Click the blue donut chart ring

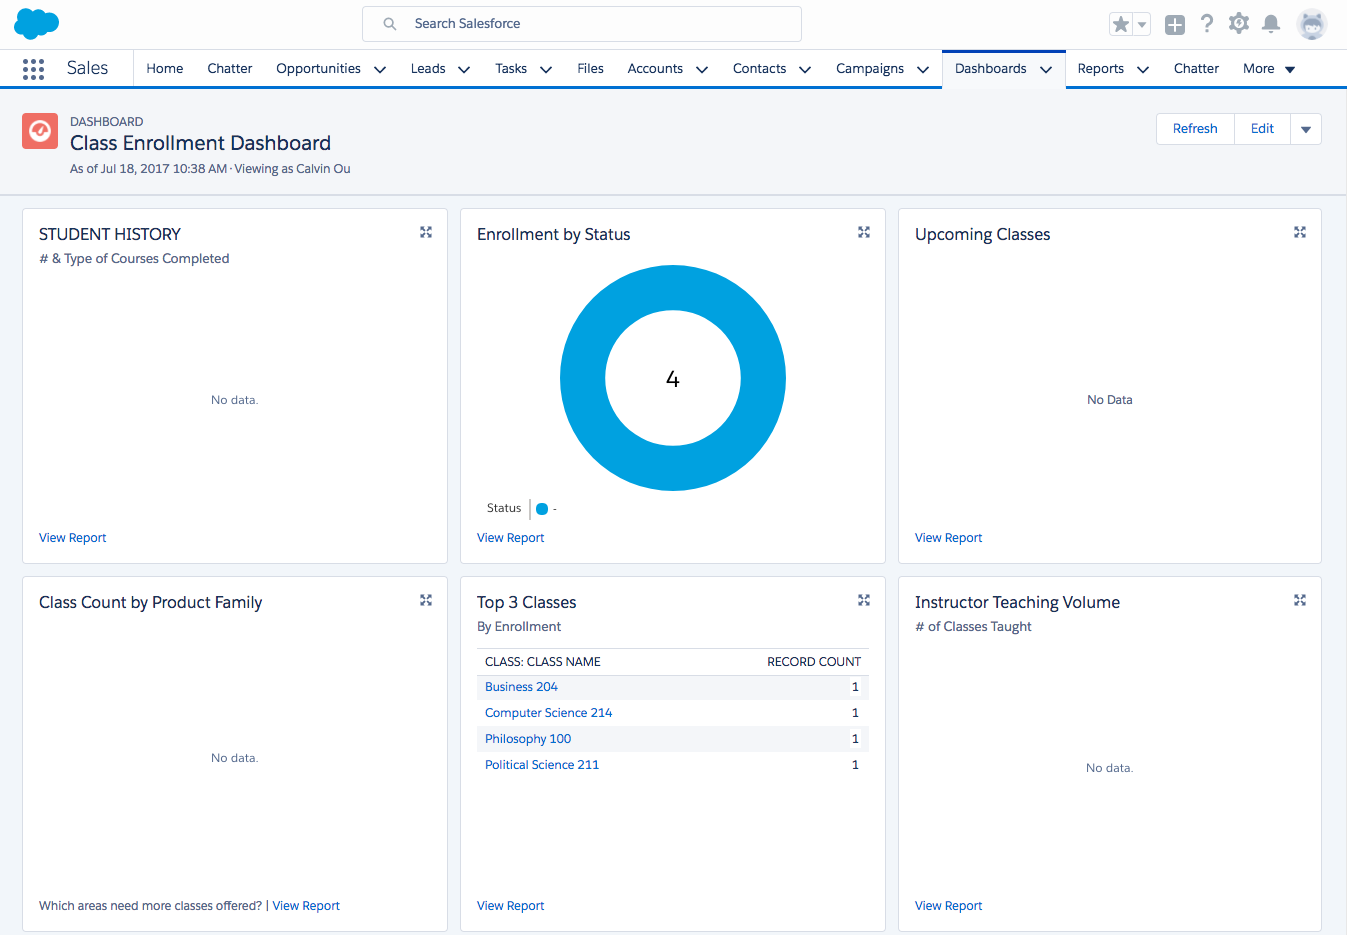tap(582, 379)
